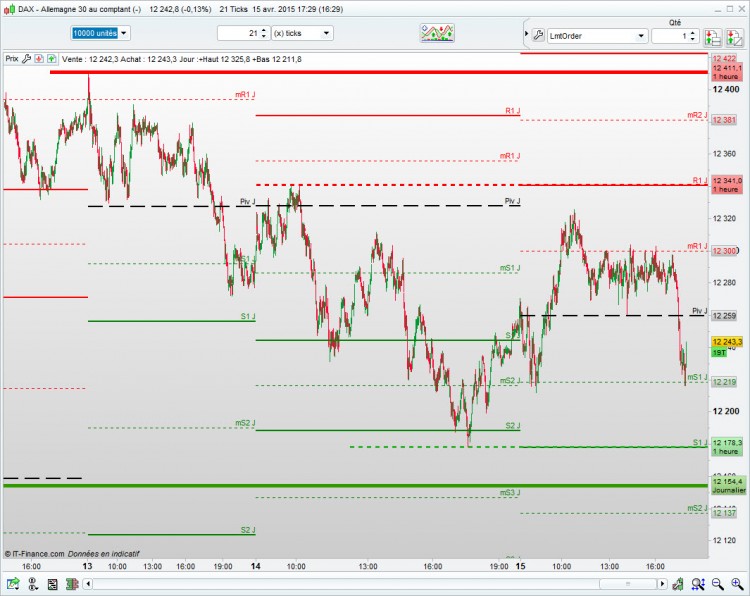Viewport: 750px width, 596px height.
Task: Increase the 21 ticks value stepper
Action: pyautogui.click(x=264, y=30)
